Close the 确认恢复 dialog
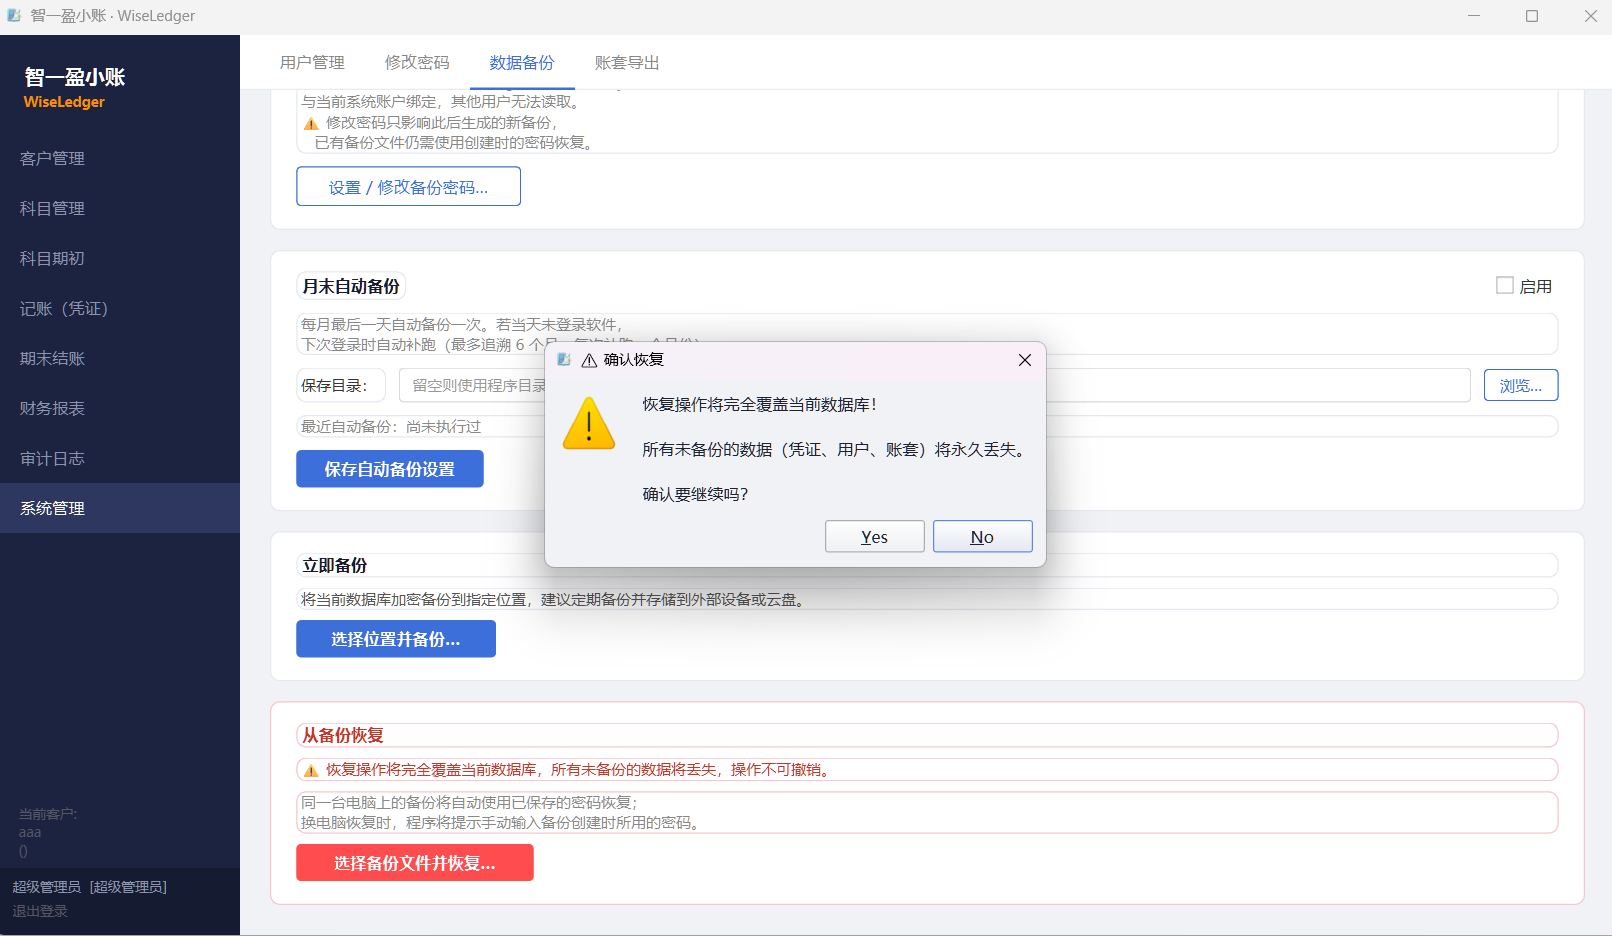 [x=1024, y=360]
